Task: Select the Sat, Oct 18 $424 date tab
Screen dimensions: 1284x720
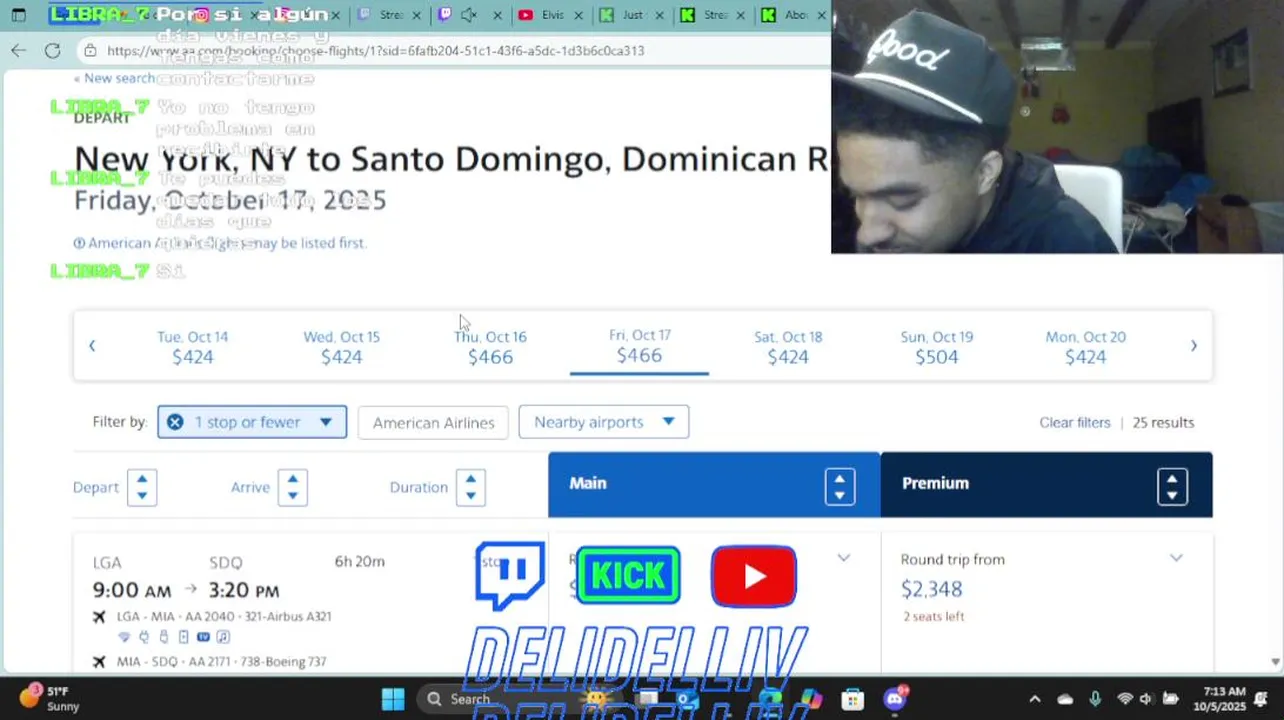Action: 788,347
